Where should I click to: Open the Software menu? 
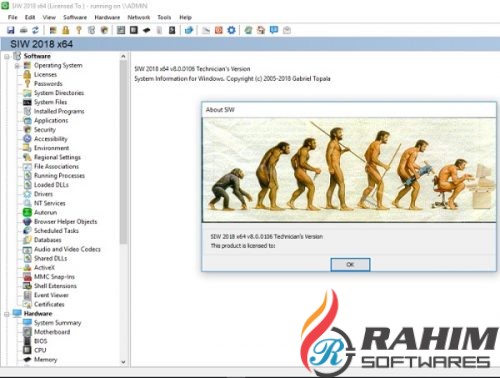coord(75,17)
